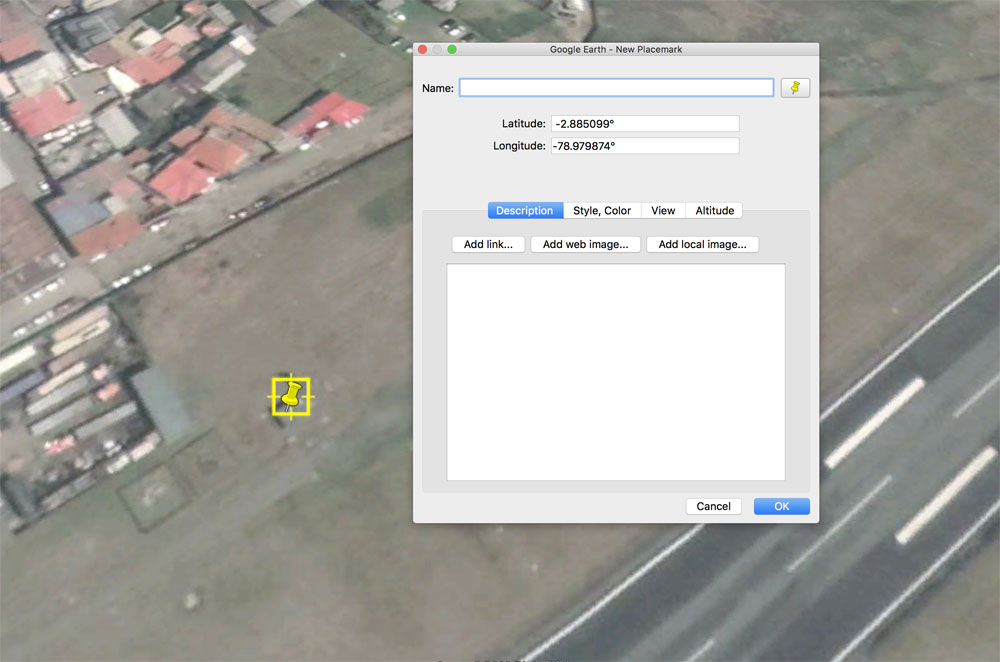Click the Add web image... button

pos(585,244)
